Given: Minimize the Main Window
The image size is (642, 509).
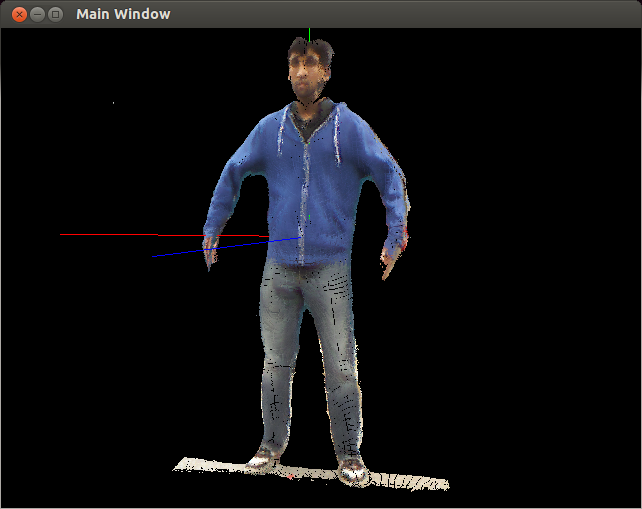Looking at the screenshot, I should pyautogui.click(x=37, y=14).
